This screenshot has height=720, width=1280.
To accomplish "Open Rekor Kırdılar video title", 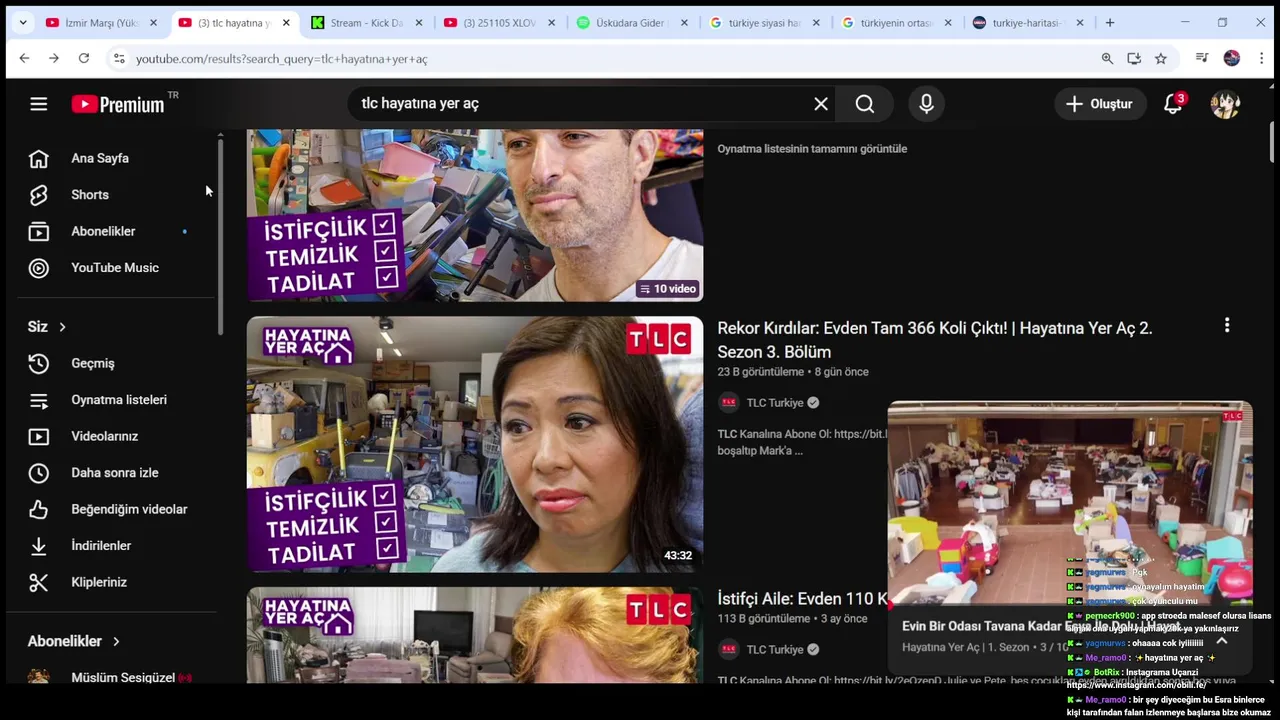I will click(x=935, y=340).
